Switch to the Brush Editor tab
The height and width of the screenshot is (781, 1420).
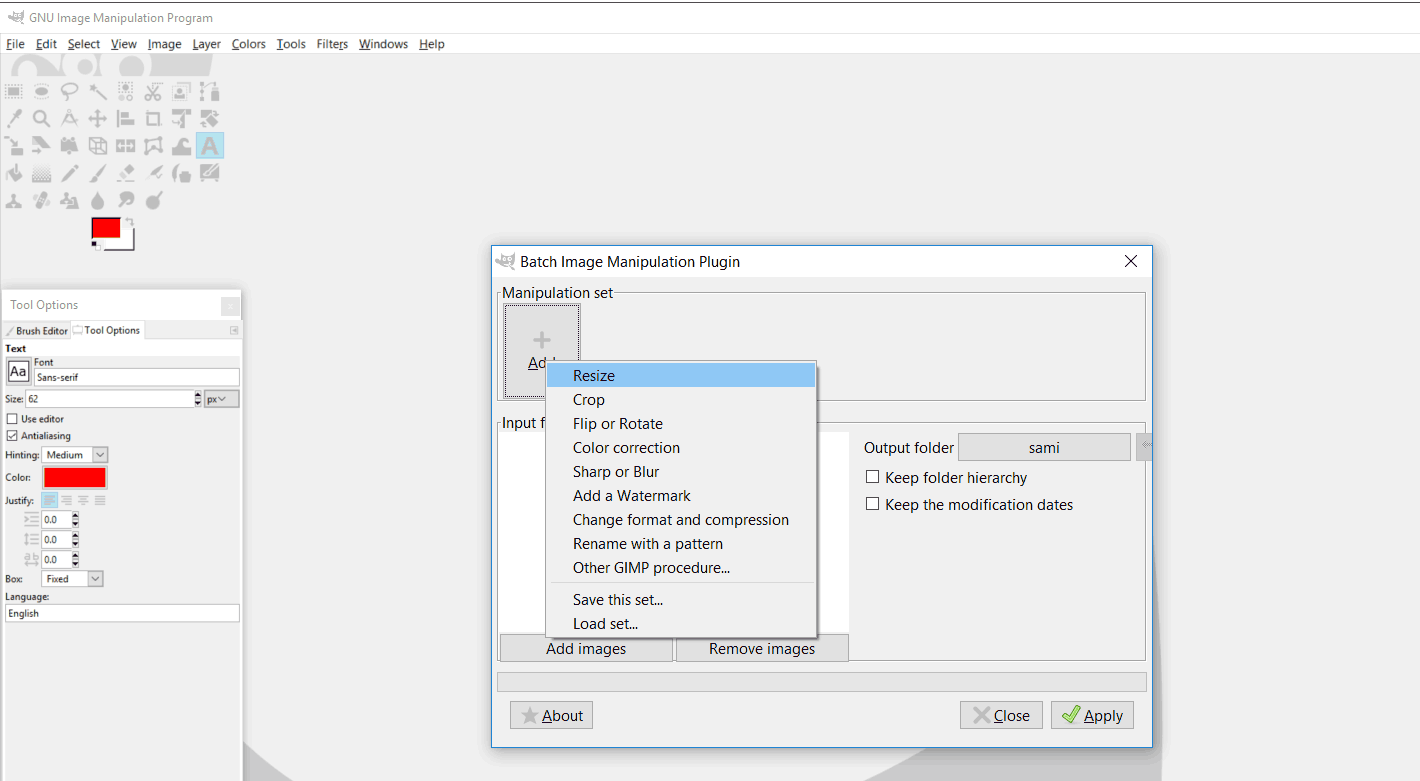36,330
